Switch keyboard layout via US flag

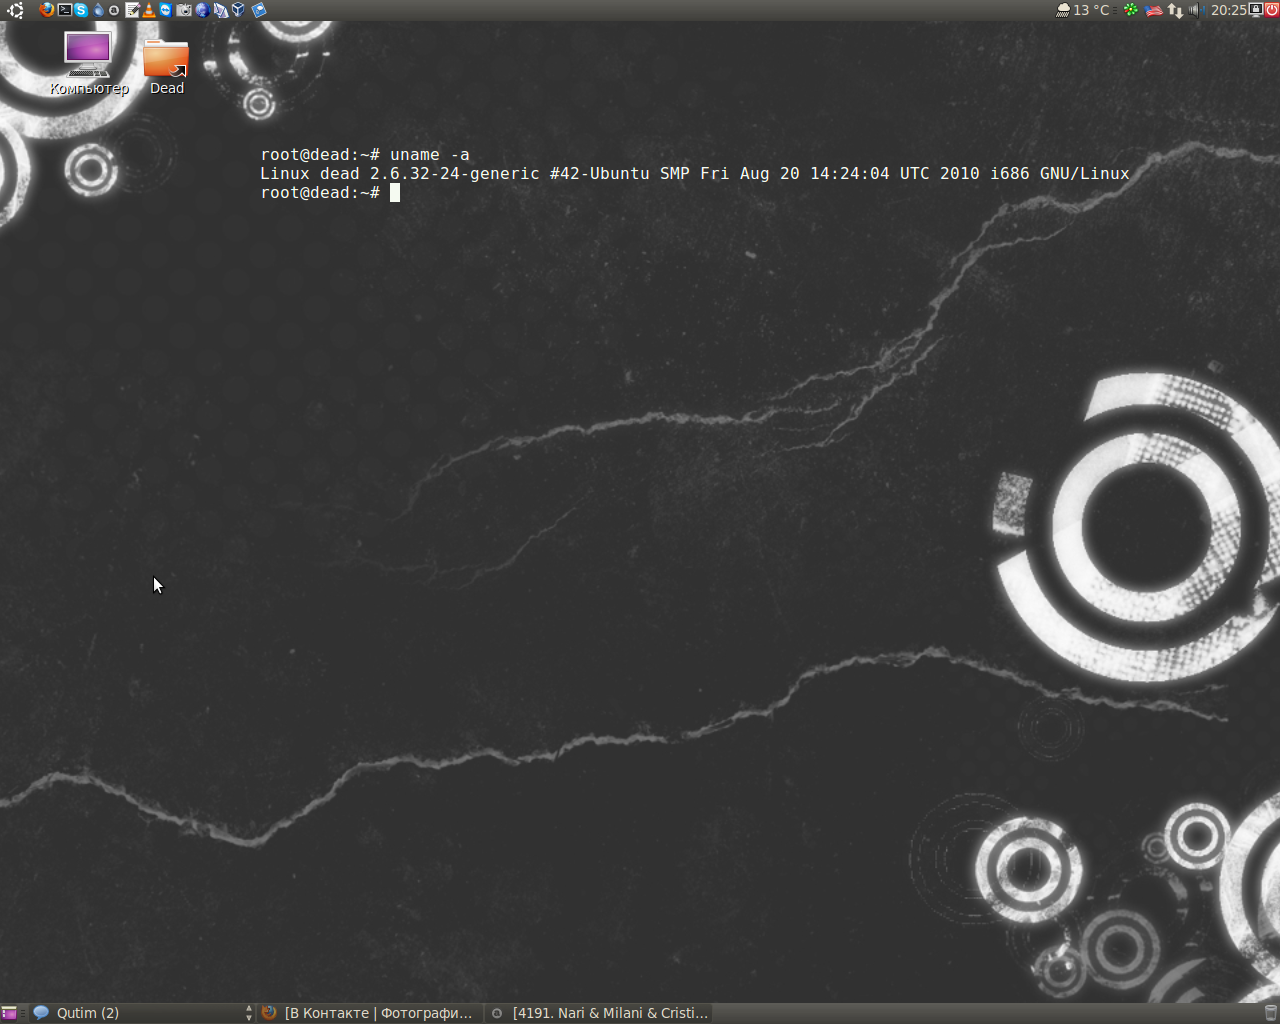1153,11
